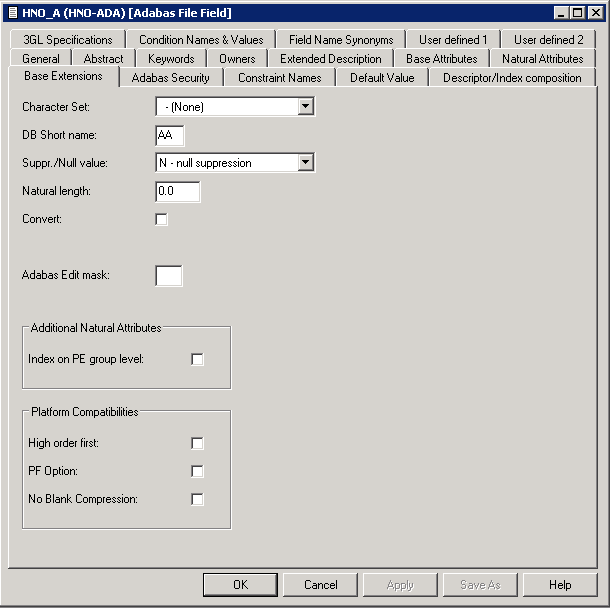
Task: Click the window icon in the title bar
Action: (12, 13)
